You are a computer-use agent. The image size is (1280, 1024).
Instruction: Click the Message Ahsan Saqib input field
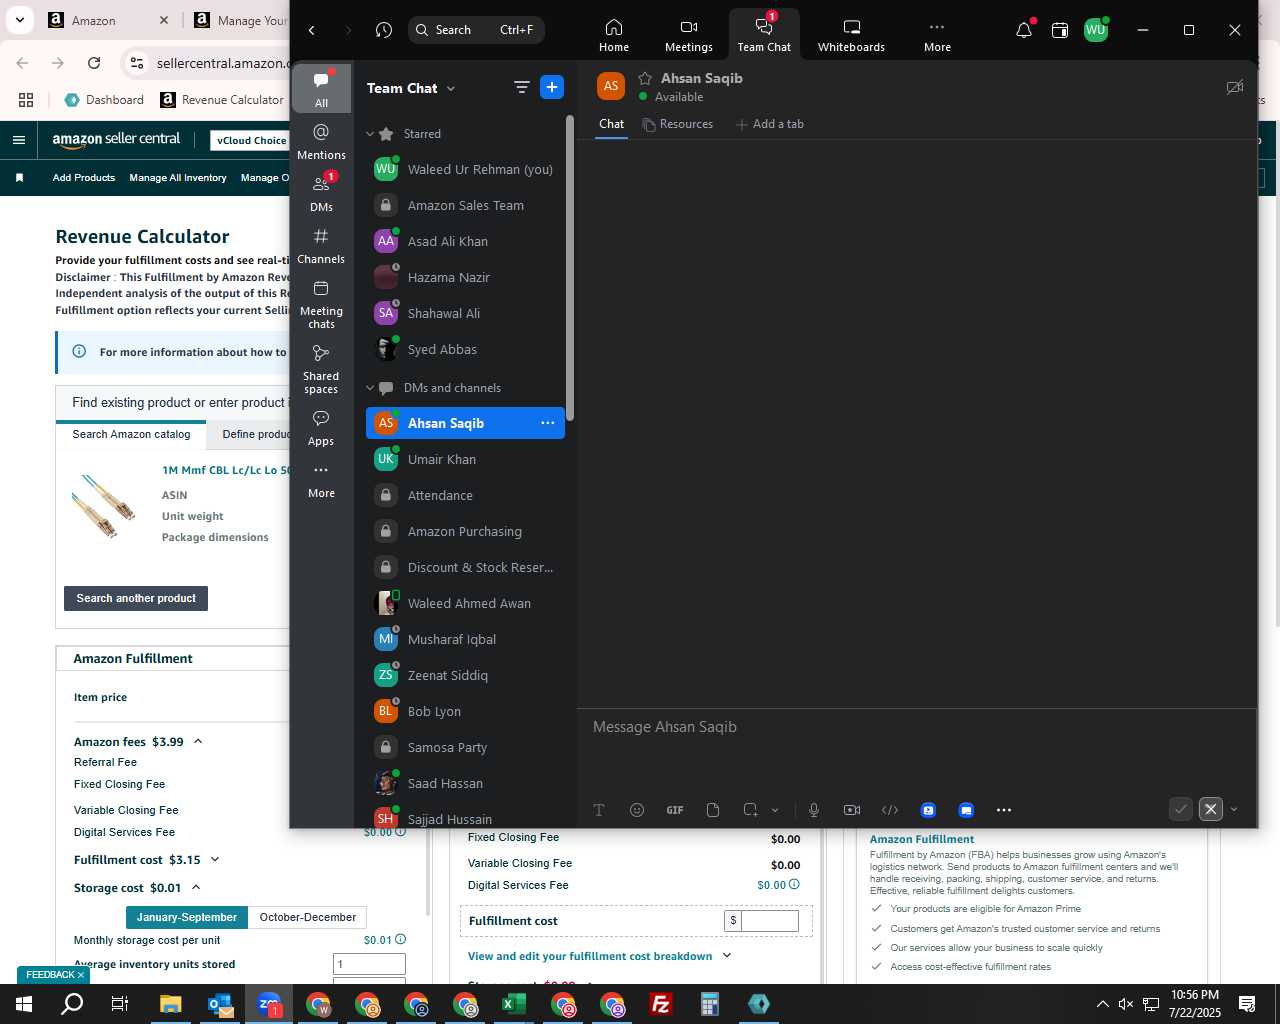click(917, 727)
